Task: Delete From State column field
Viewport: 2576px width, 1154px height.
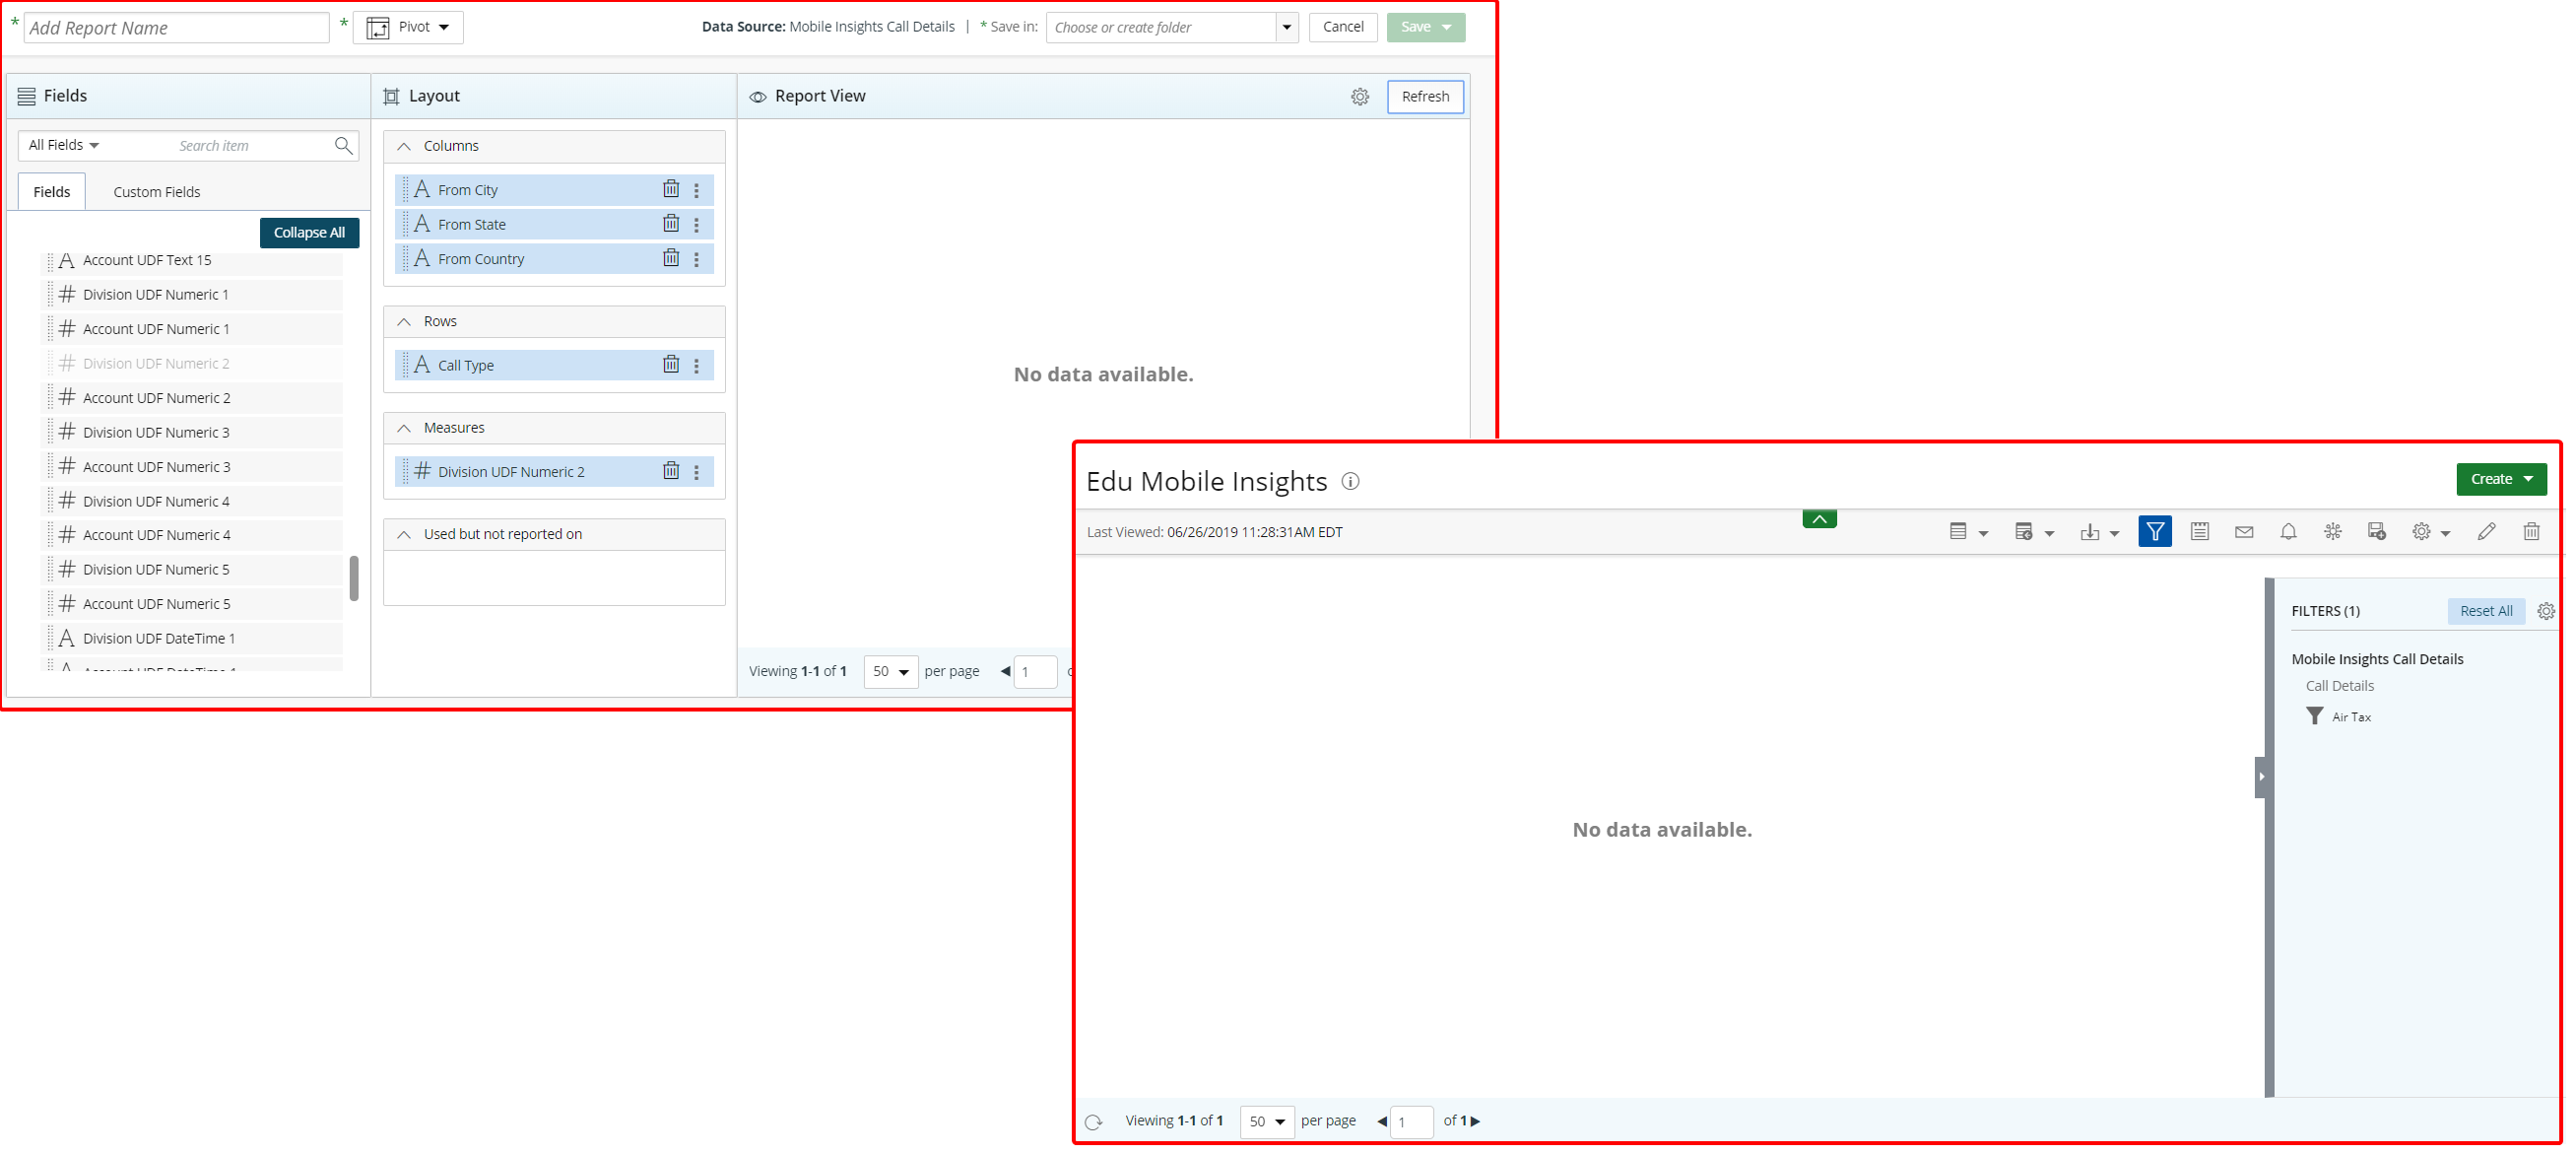Action: click(x=671, y=224)
